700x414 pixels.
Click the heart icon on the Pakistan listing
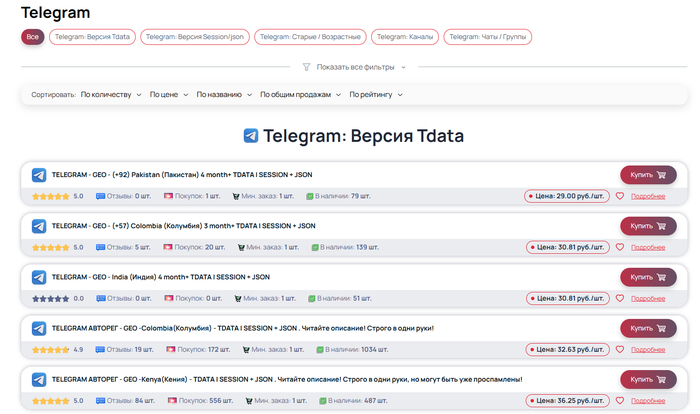click(620, 196)
